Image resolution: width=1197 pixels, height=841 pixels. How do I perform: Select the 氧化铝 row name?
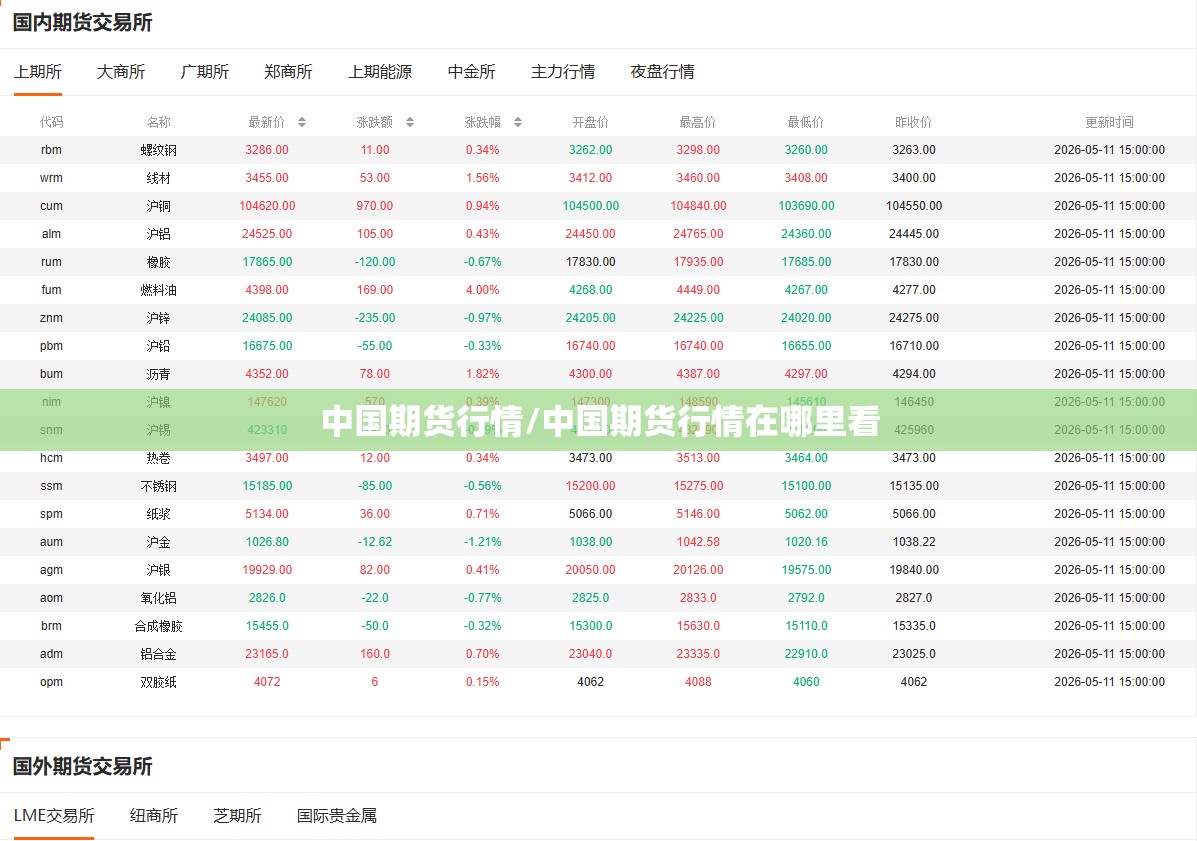click(x=159, y=598)
